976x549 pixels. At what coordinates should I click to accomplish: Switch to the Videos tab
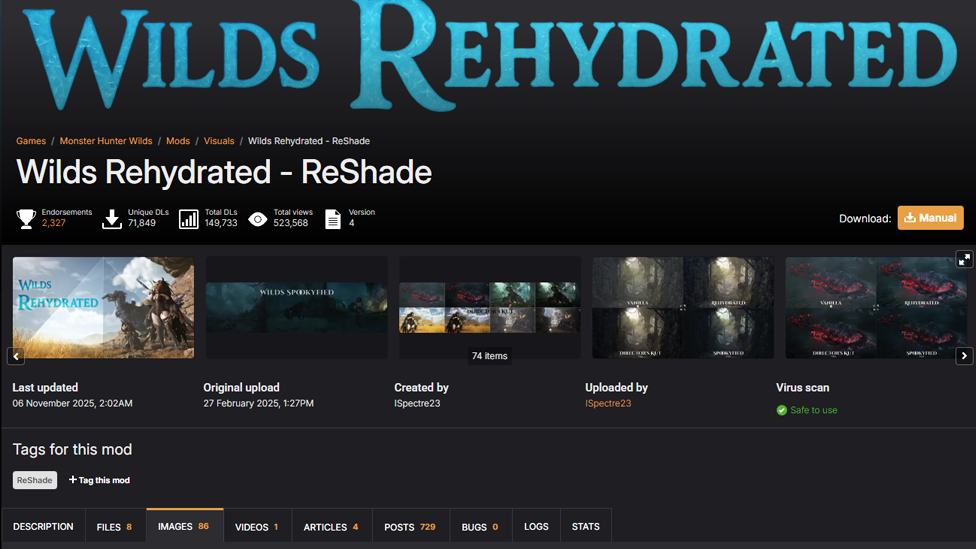(x=256, y=527)
